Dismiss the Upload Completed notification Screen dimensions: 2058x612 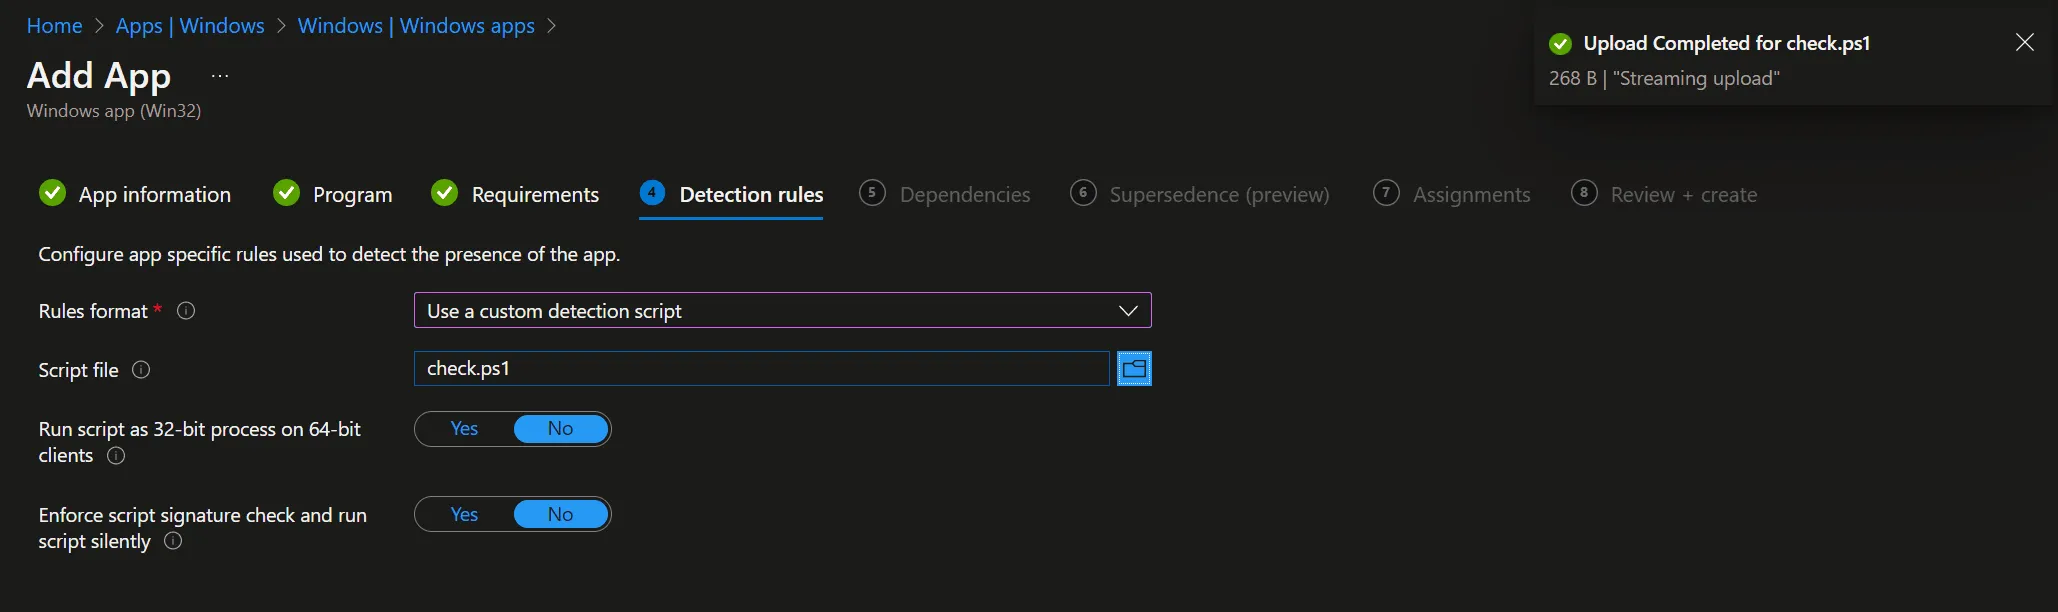click(x=2024, y=42)
